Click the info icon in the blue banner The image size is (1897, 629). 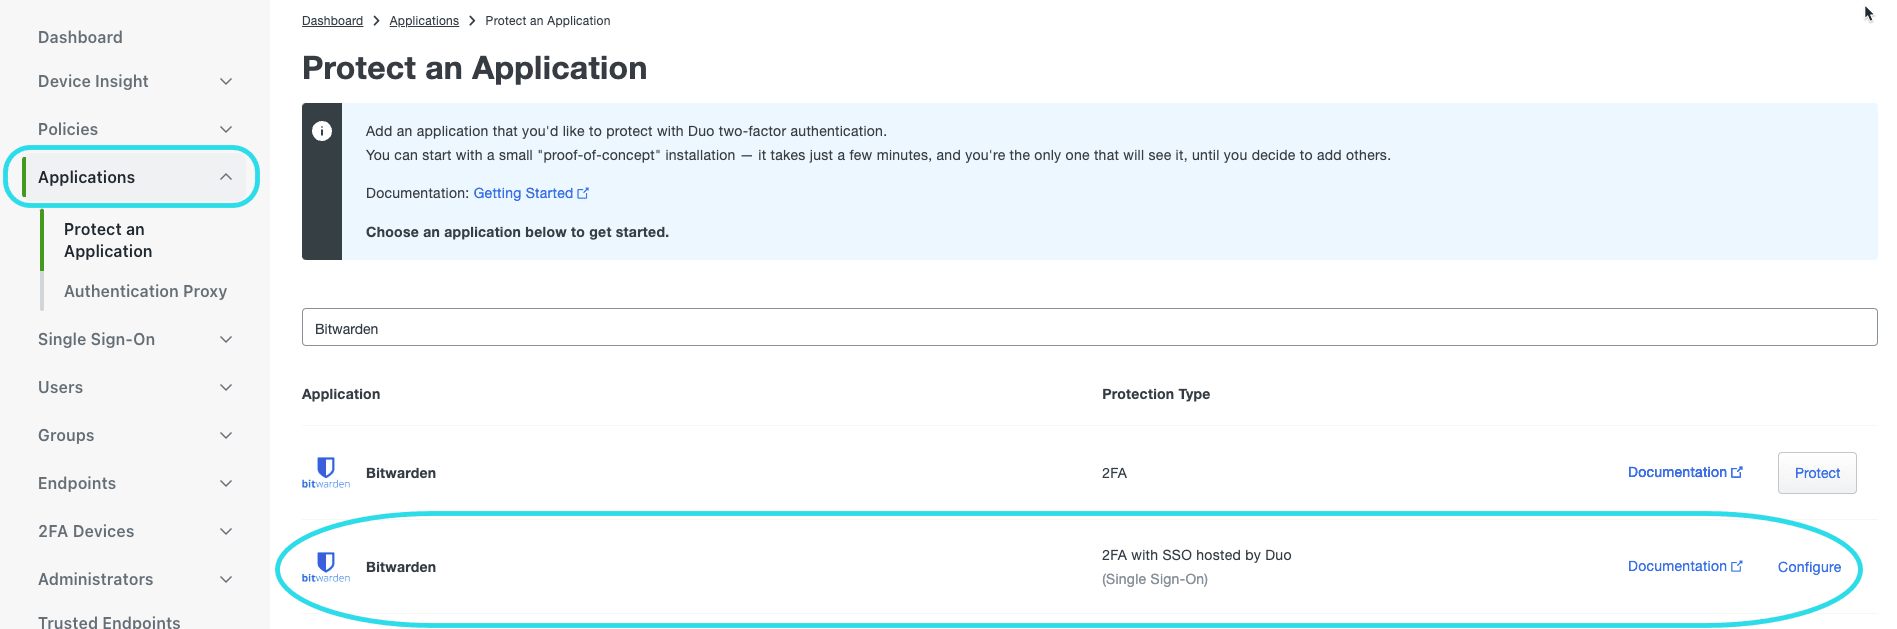[322, 131]
